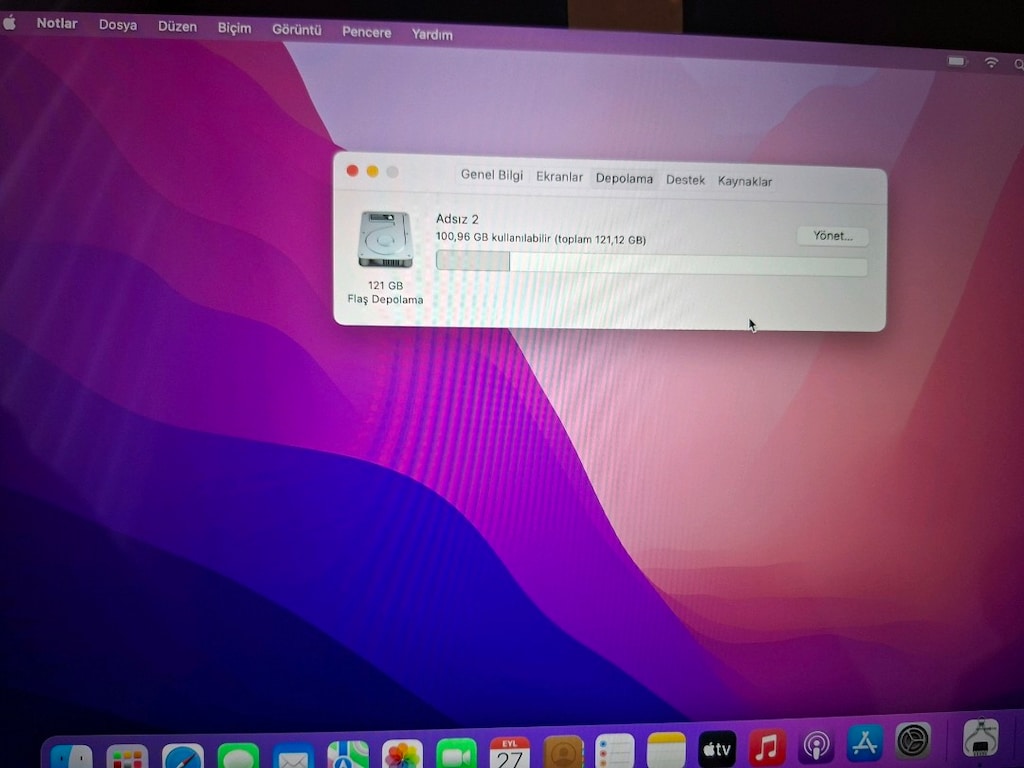
Task: Open Messages from the dock
Action: point(238,756)
